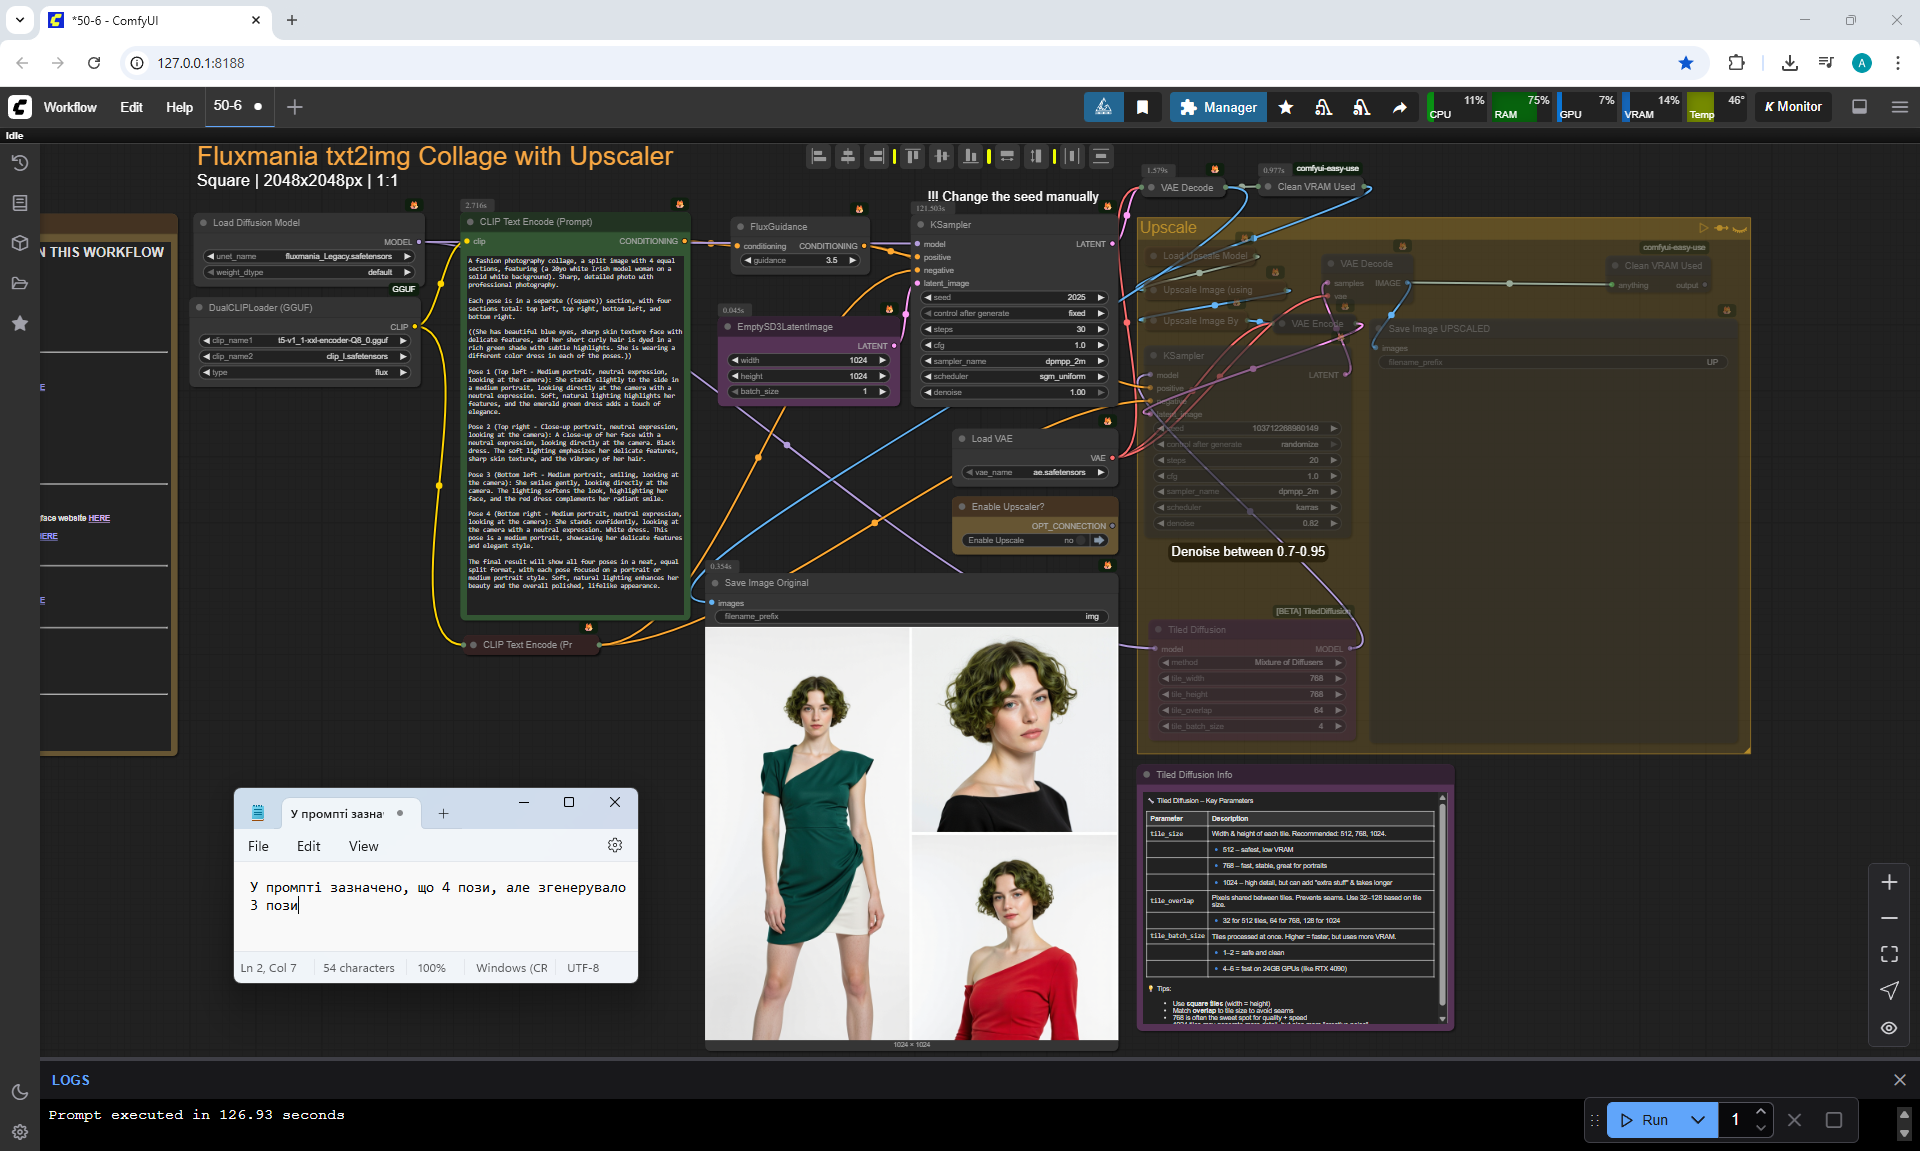Screen dimensions: 1920x1151
Task: Open the node library cube icon
Action: pos(19,243)
